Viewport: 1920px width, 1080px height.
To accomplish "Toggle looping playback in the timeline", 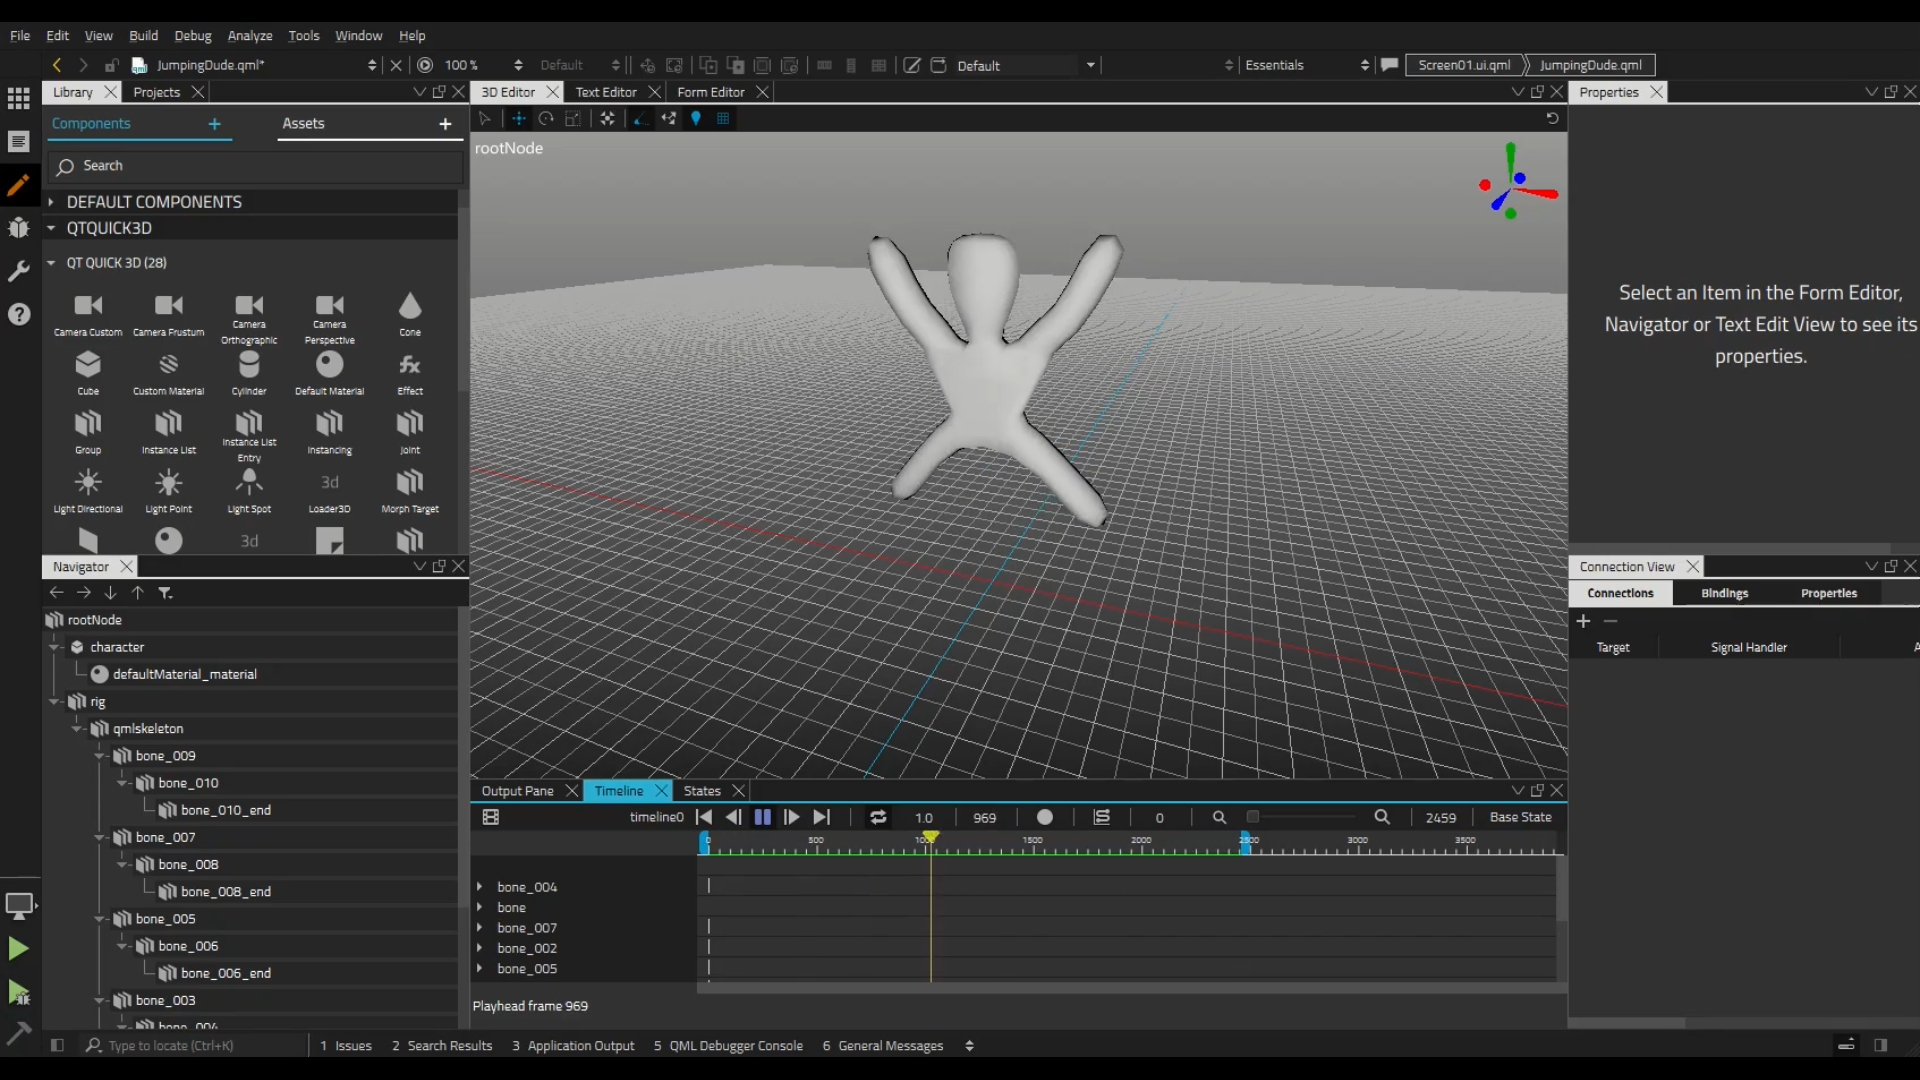I will pyautogui.click(x=878, y=817).
